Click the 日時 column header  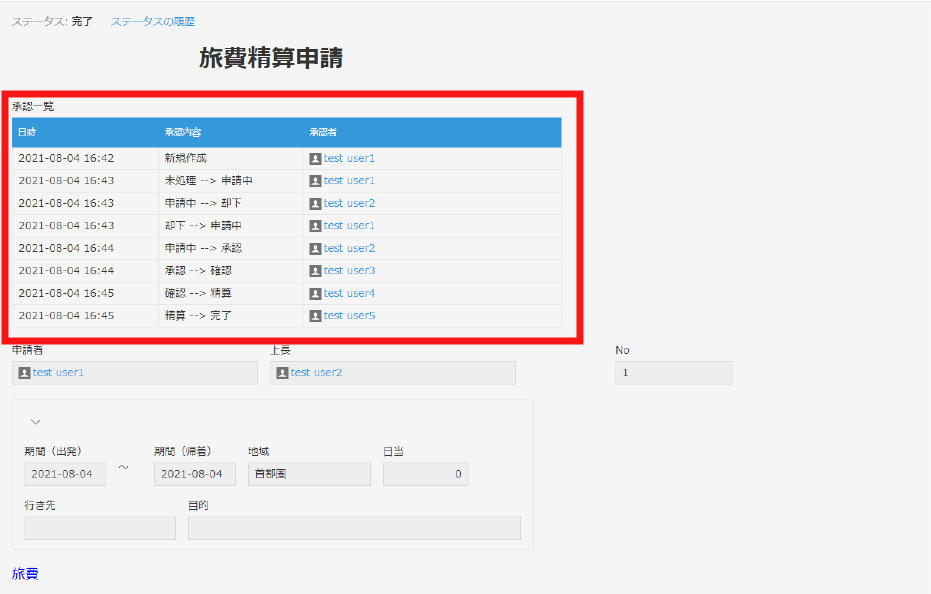(27, 132)
